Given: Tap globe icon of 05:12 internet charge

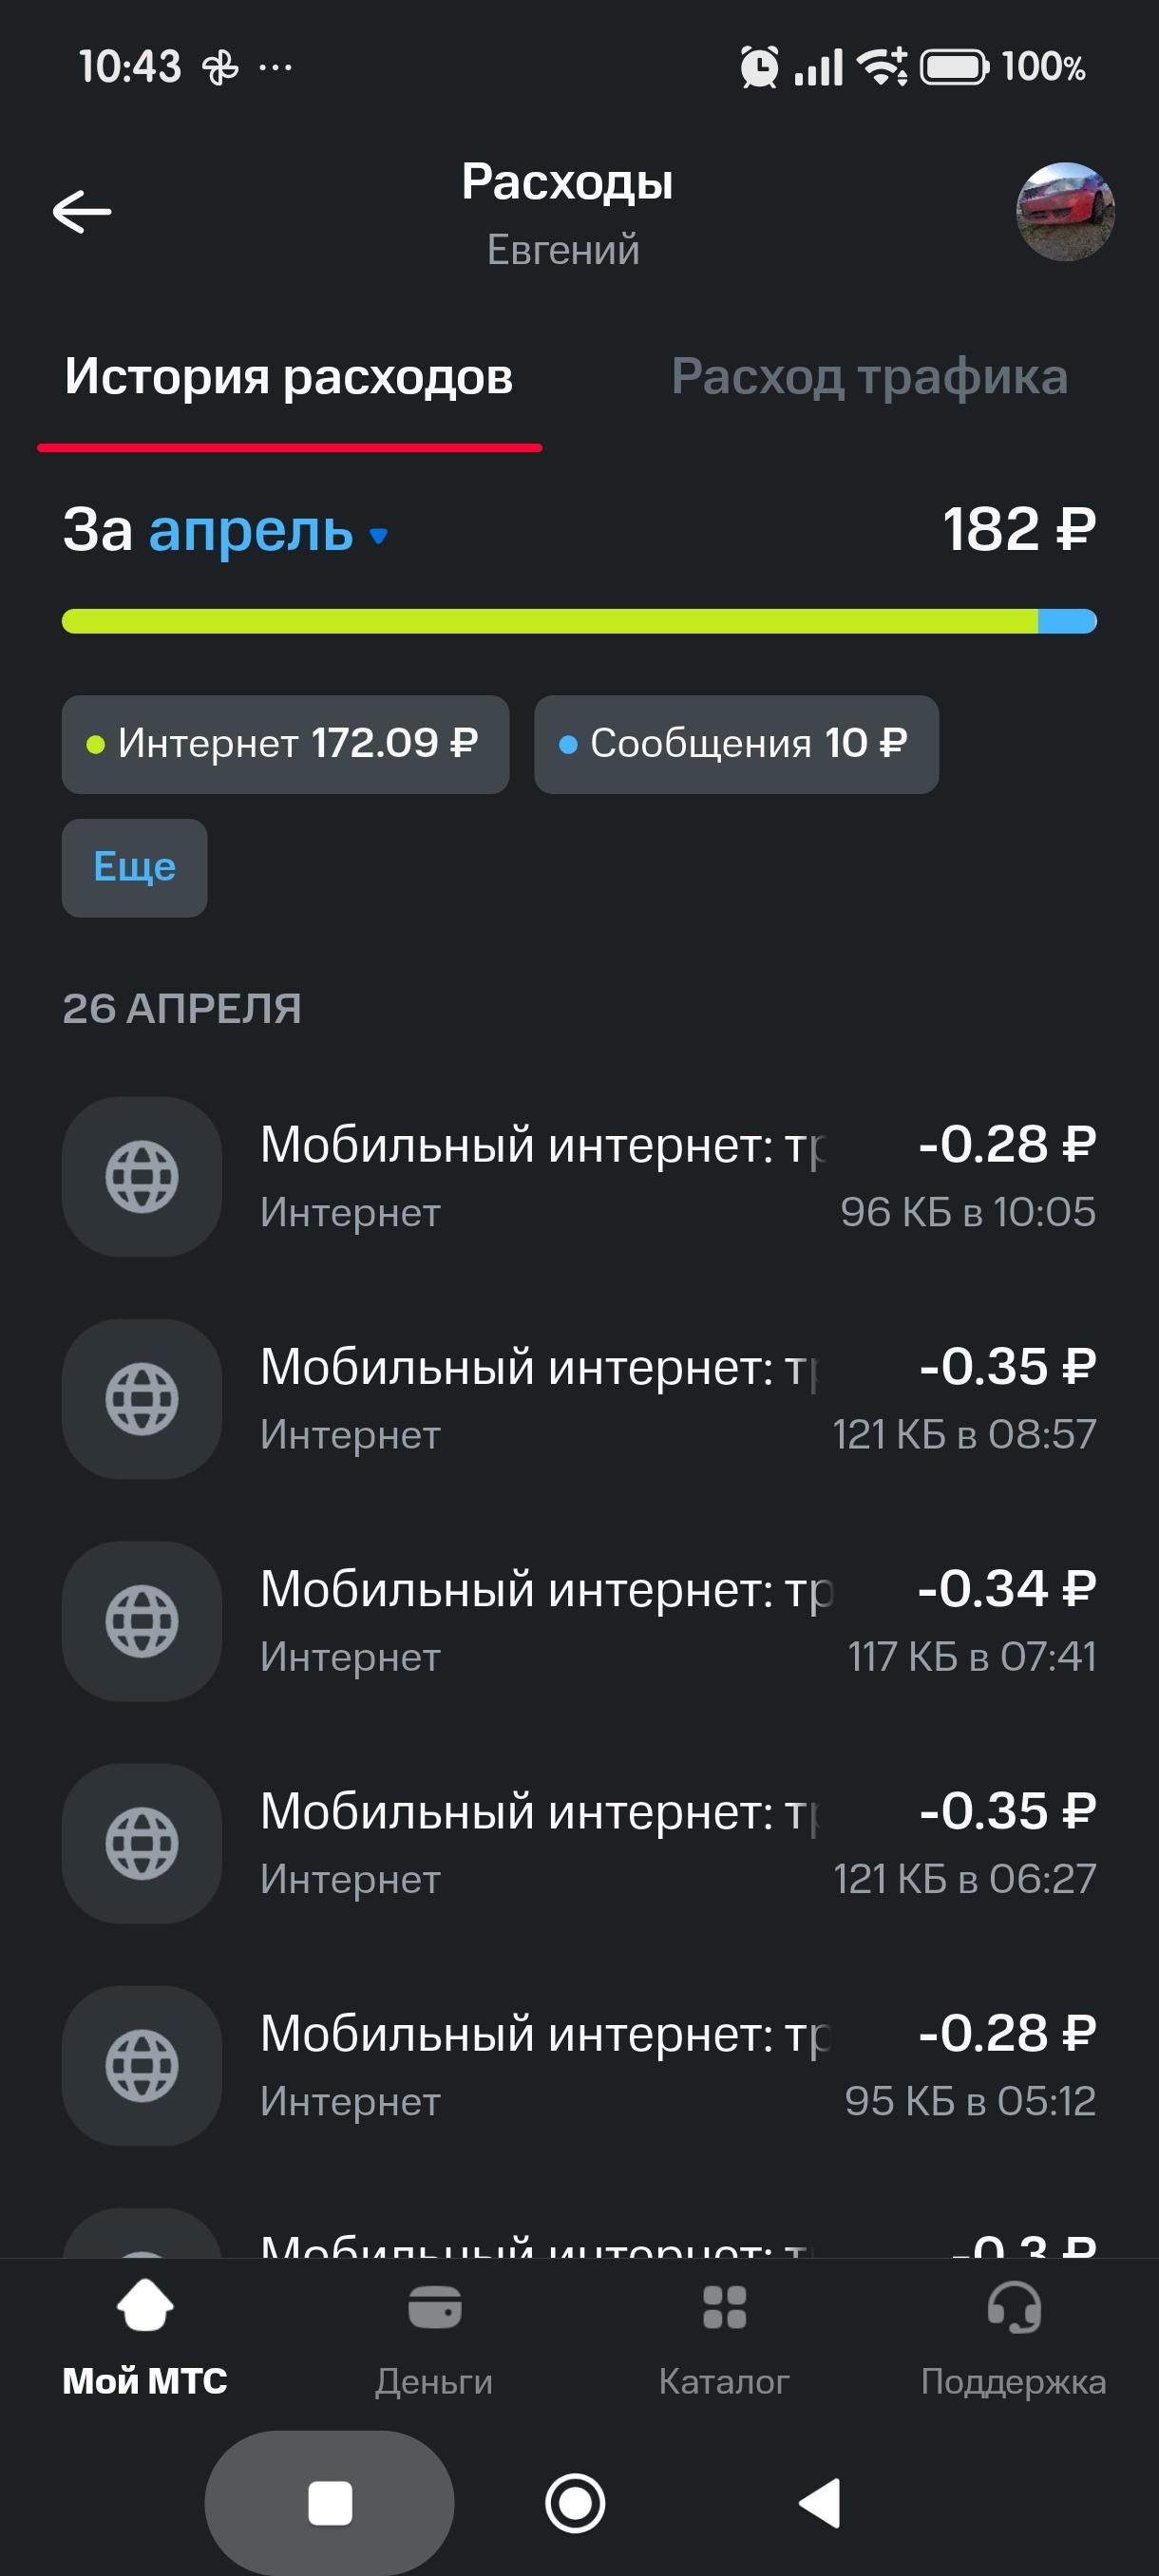Looking at the screenshot, I should tap(142, 2065).
